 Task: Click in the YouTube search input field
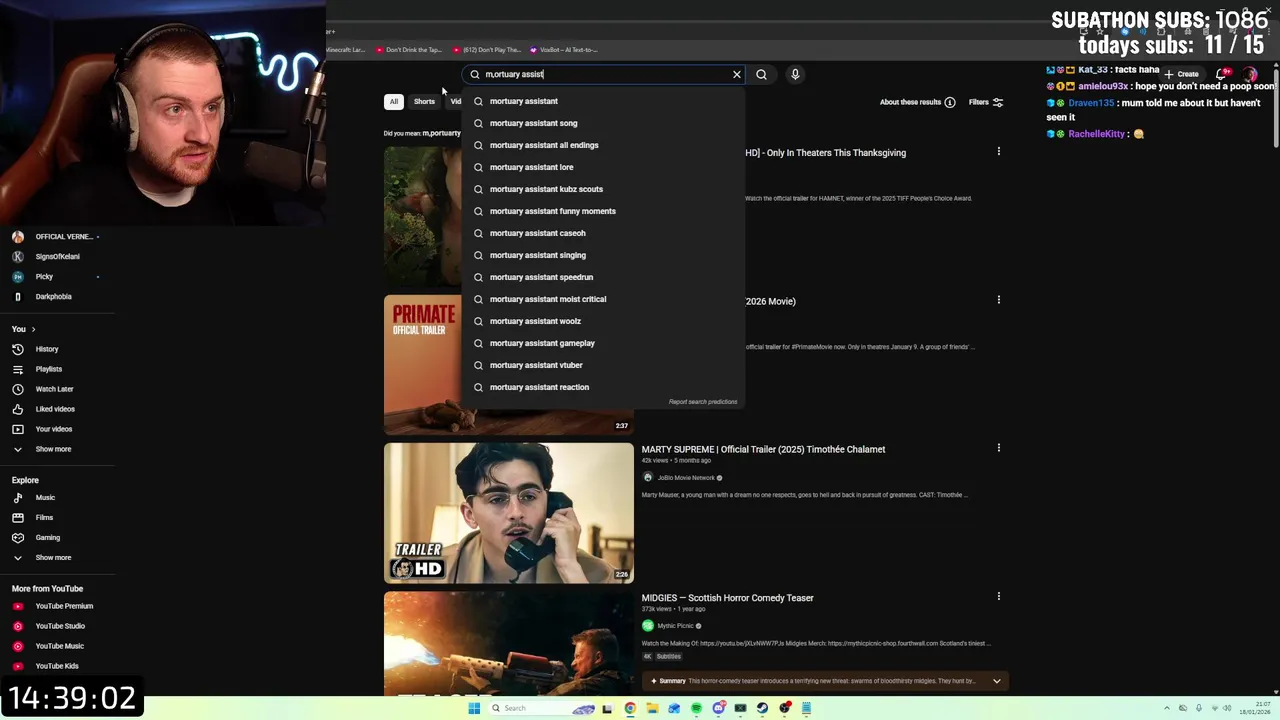click(x=605, y=74)
